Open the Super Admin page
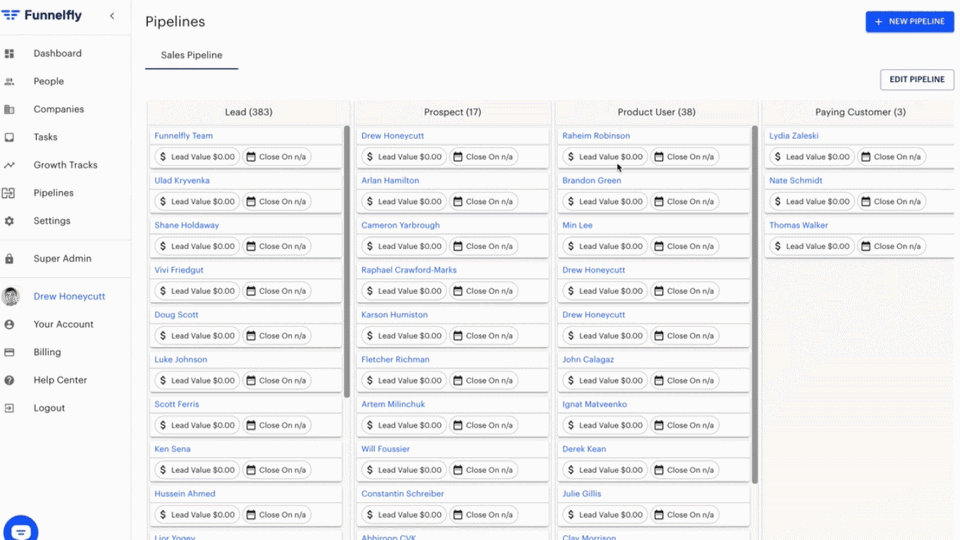960x540 pixels. [62, 258]
